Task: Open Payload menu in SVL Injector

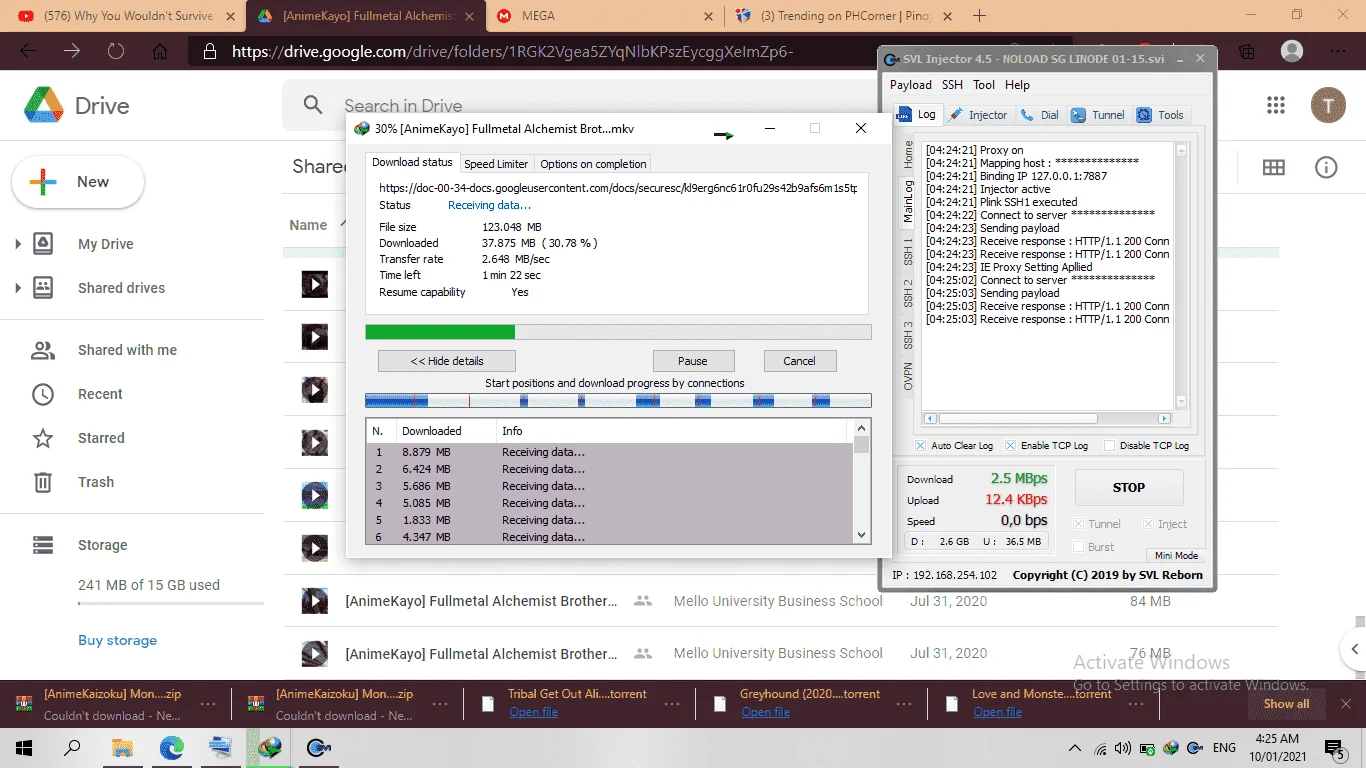Action: pos(910,85)
